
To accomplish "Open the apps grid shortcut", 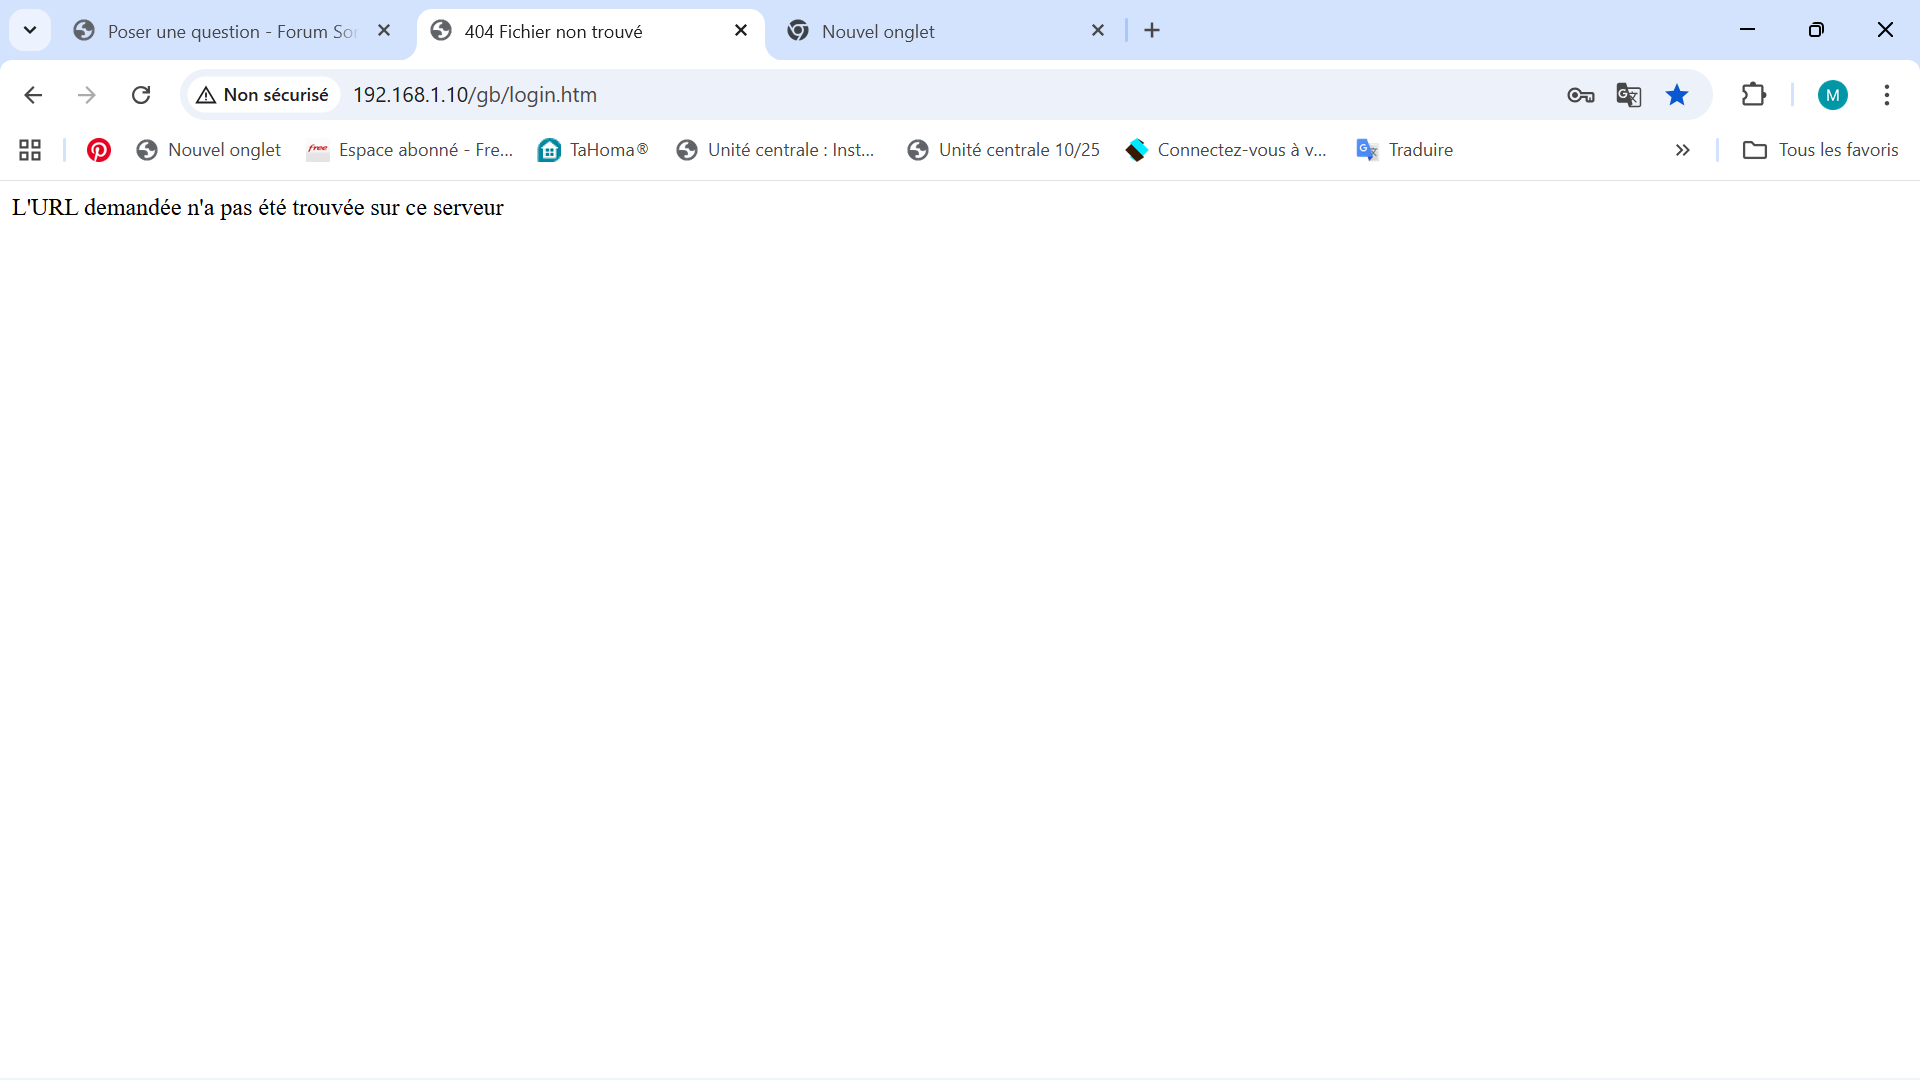I will (x=30, y=150).
